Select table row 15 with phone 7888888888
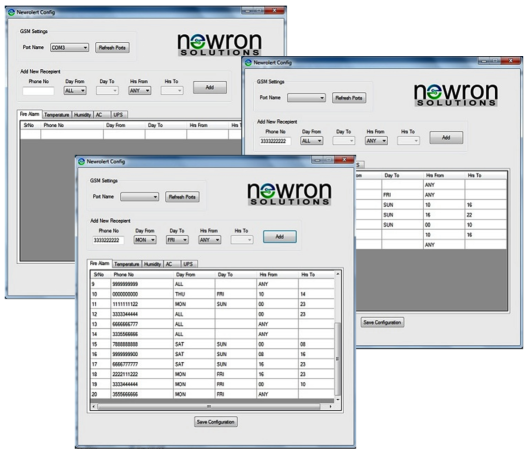 click(x=213, y=344)
